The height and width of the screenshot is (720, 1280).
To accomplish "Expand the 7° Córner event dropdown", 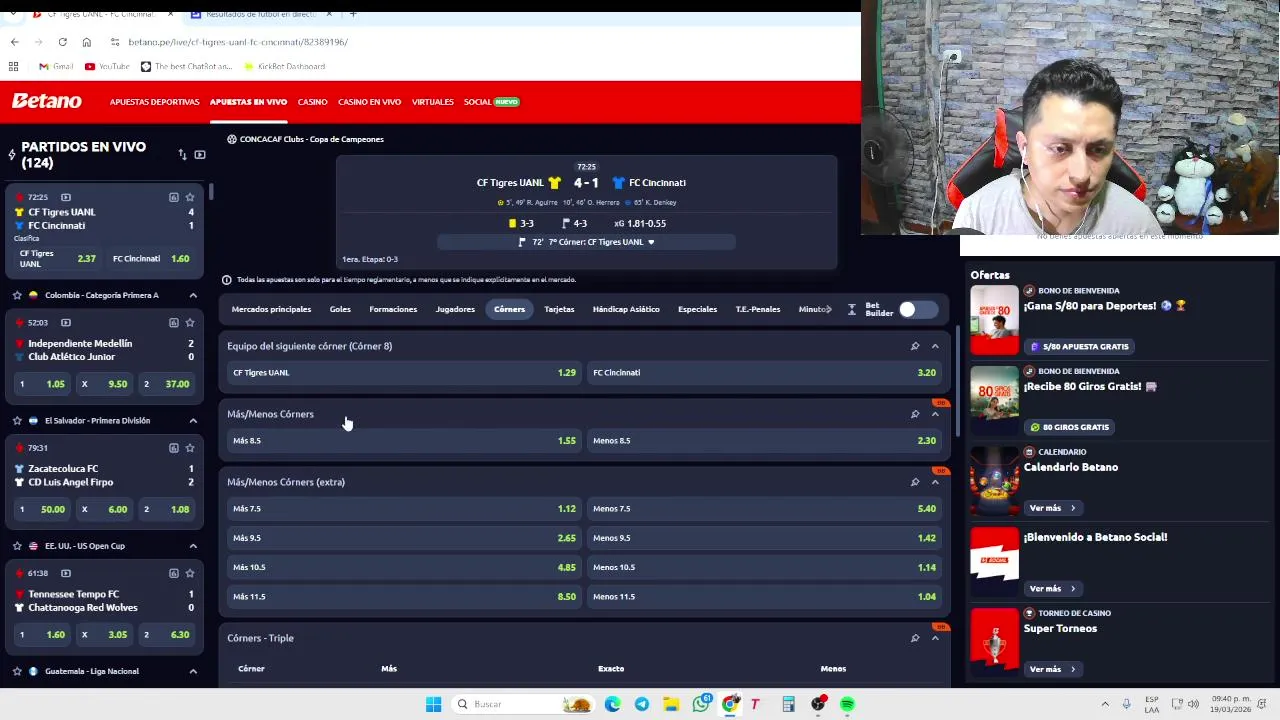I will [651, 242].
